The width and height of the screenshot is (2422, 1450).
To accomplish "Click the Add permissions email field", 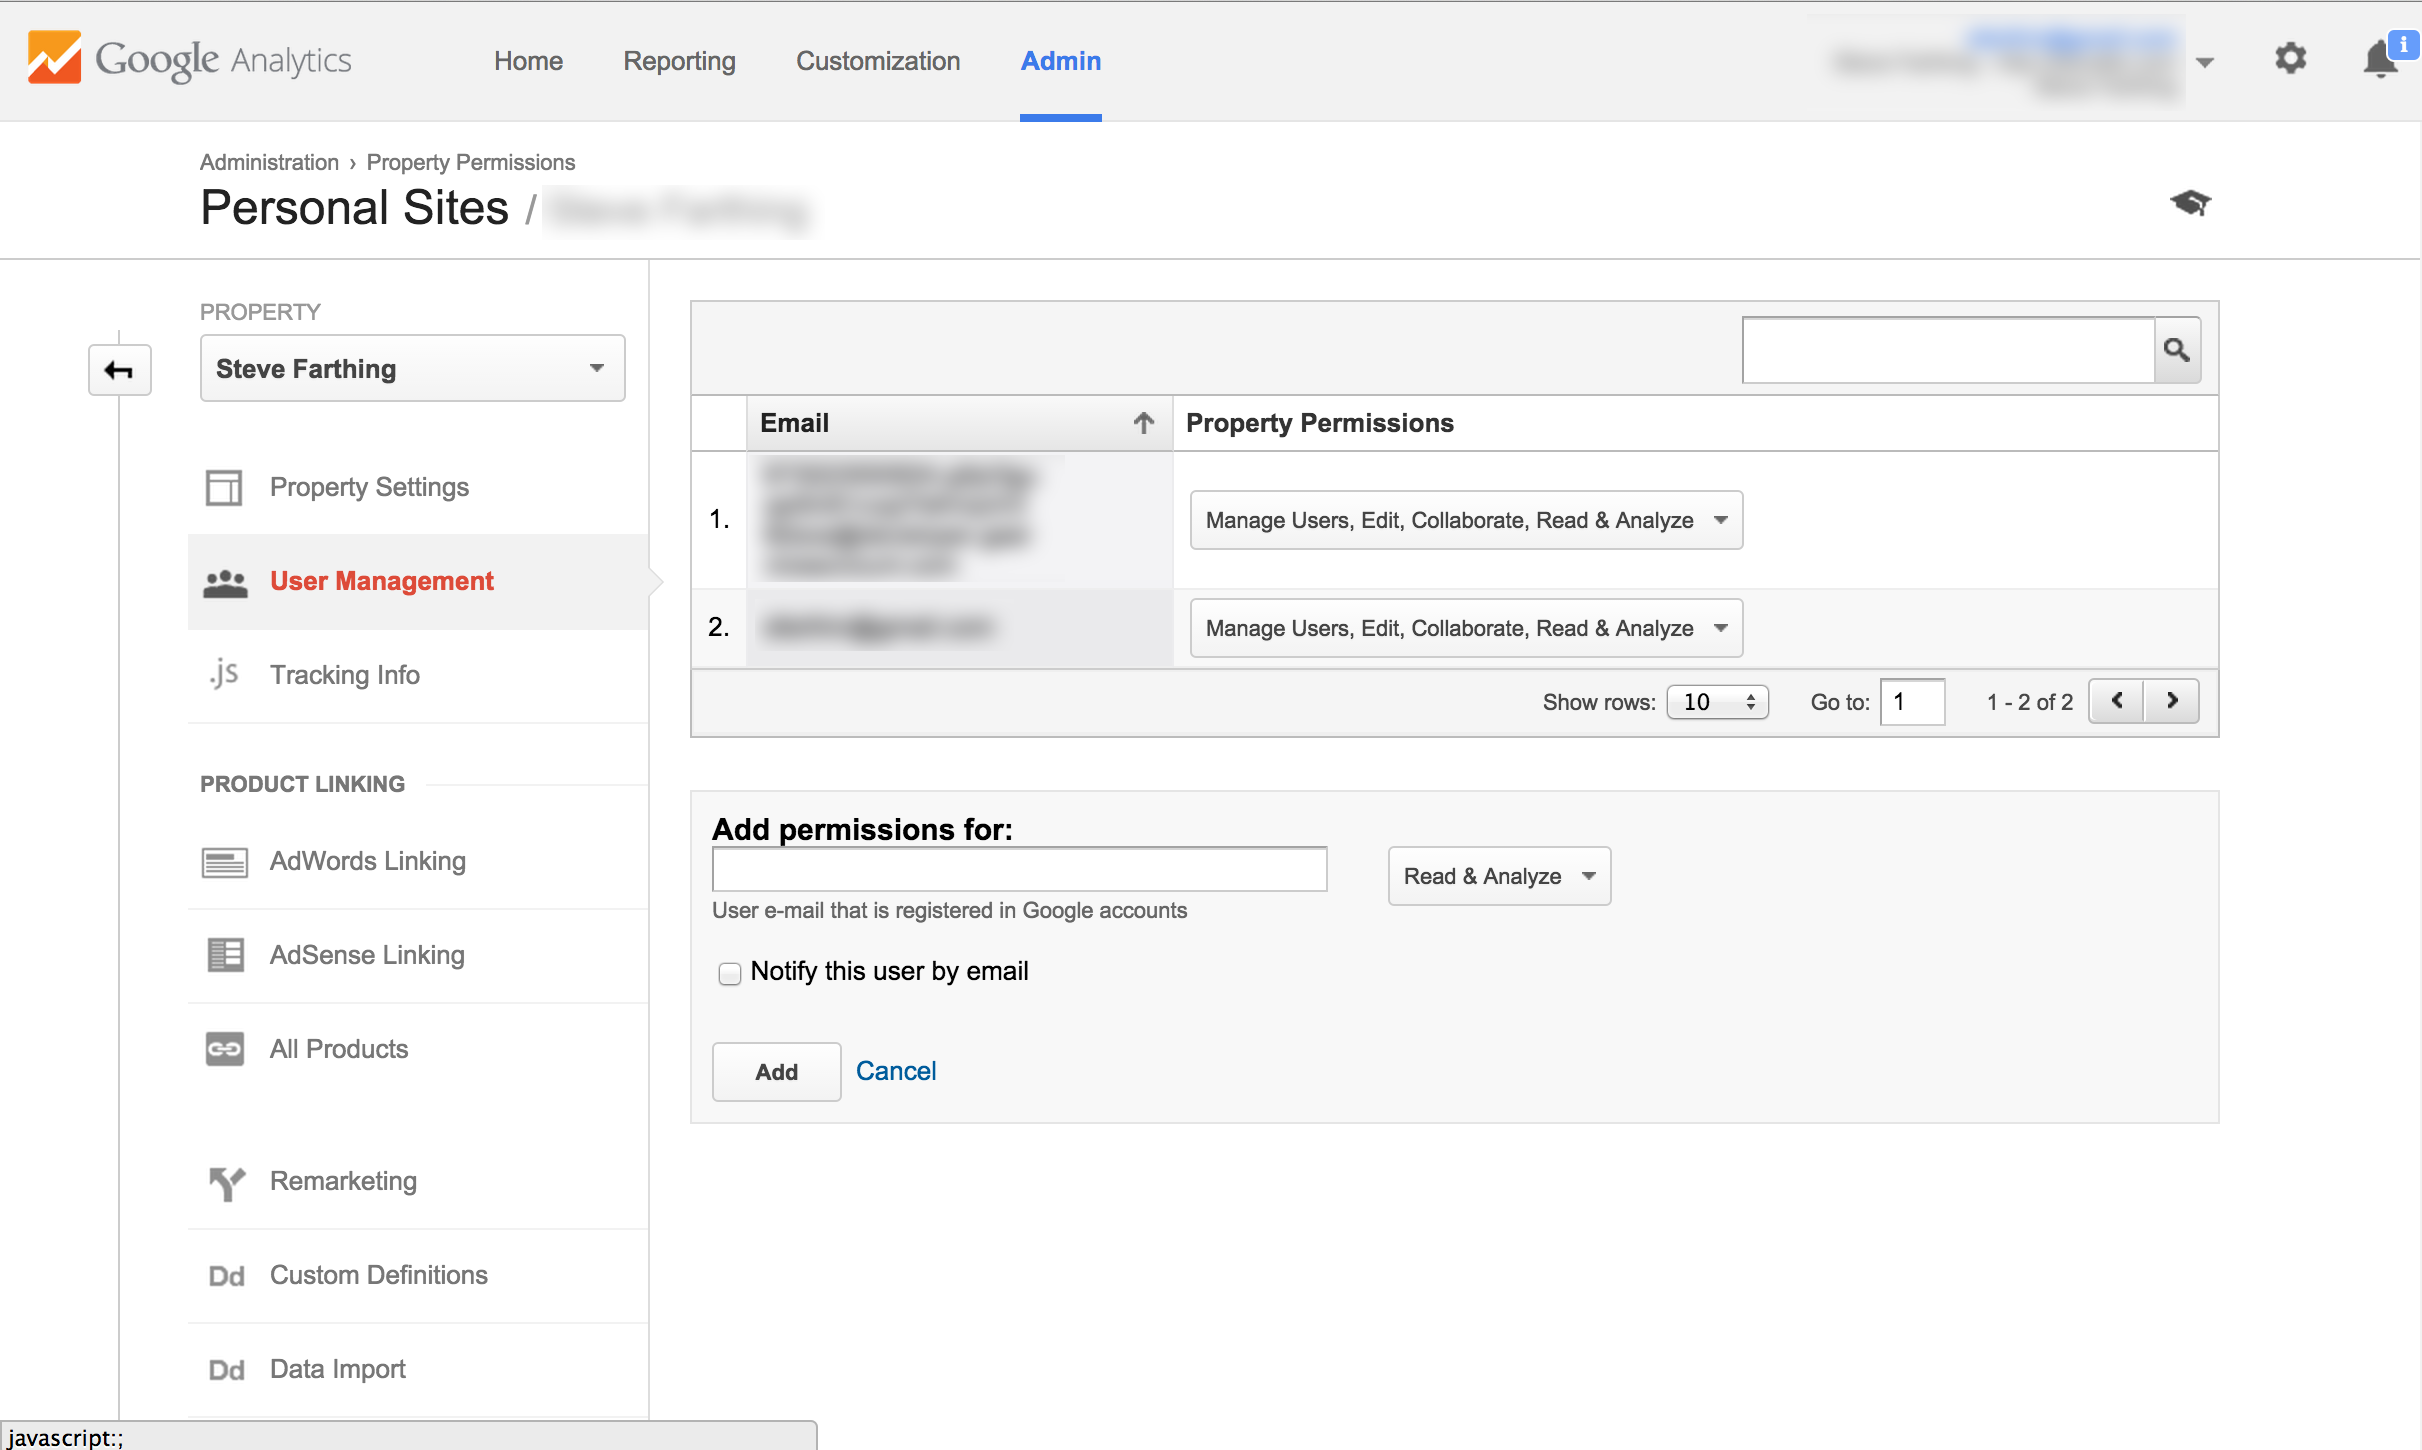I will click(1018, 869).
